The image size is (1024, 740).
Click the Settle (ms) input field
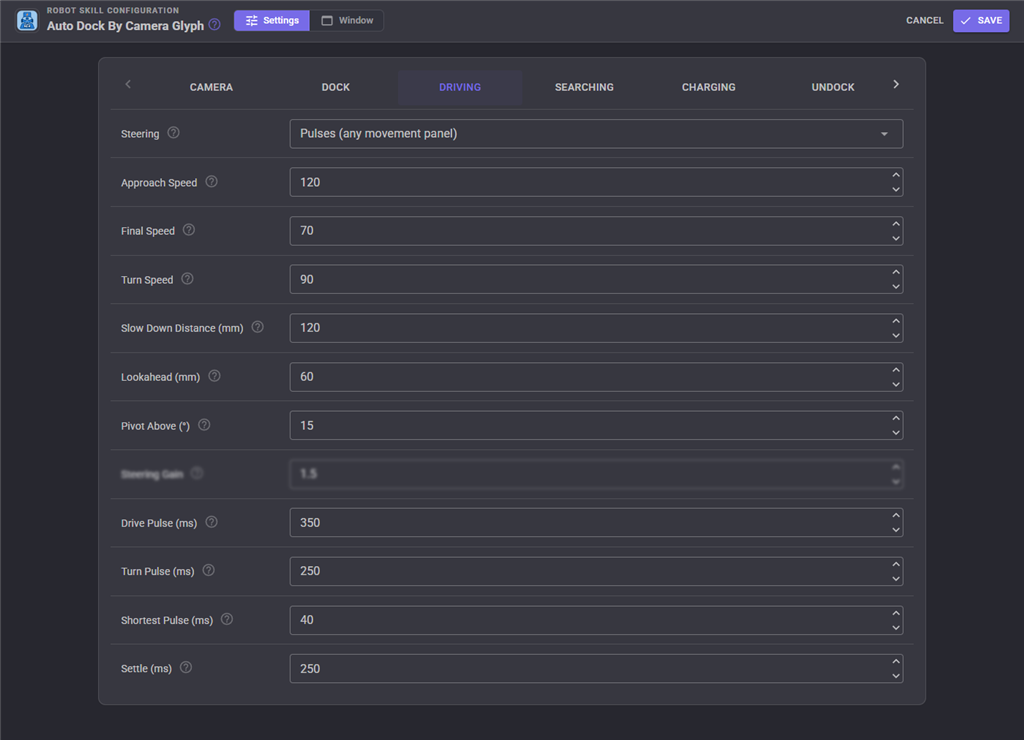596,669
